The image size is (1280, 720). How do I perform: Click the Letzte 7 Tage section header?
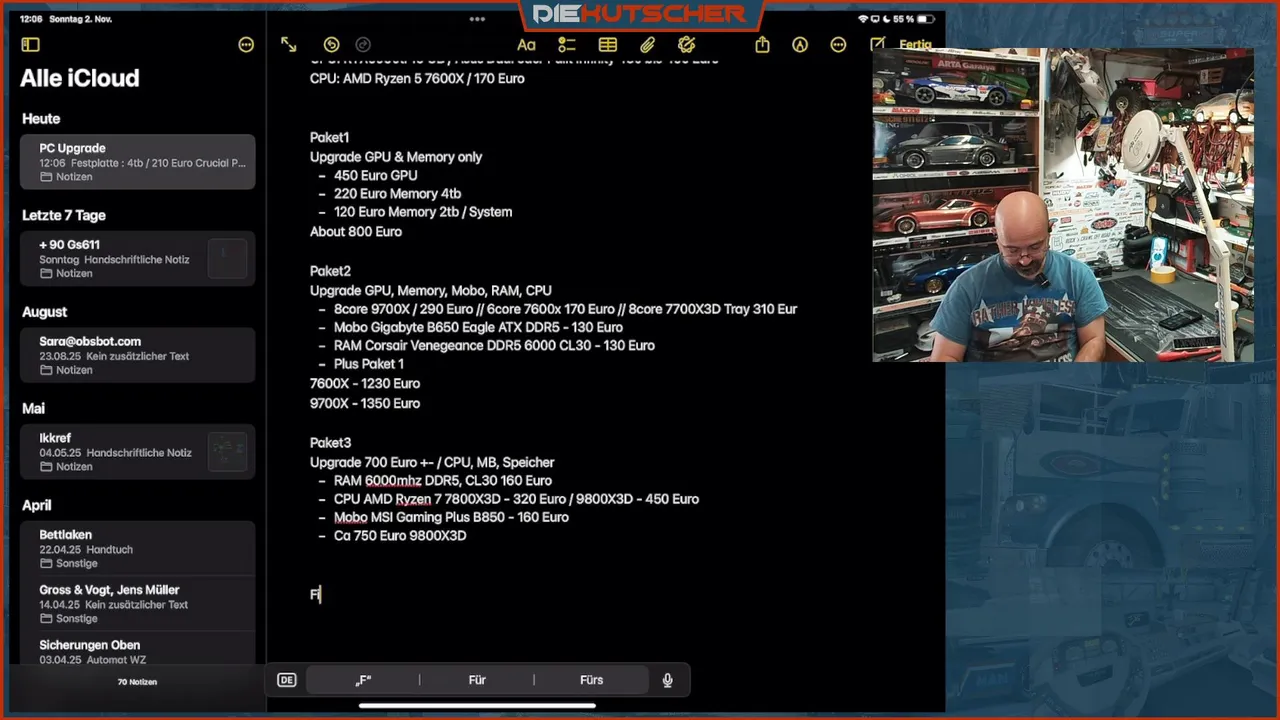(64, 216)
